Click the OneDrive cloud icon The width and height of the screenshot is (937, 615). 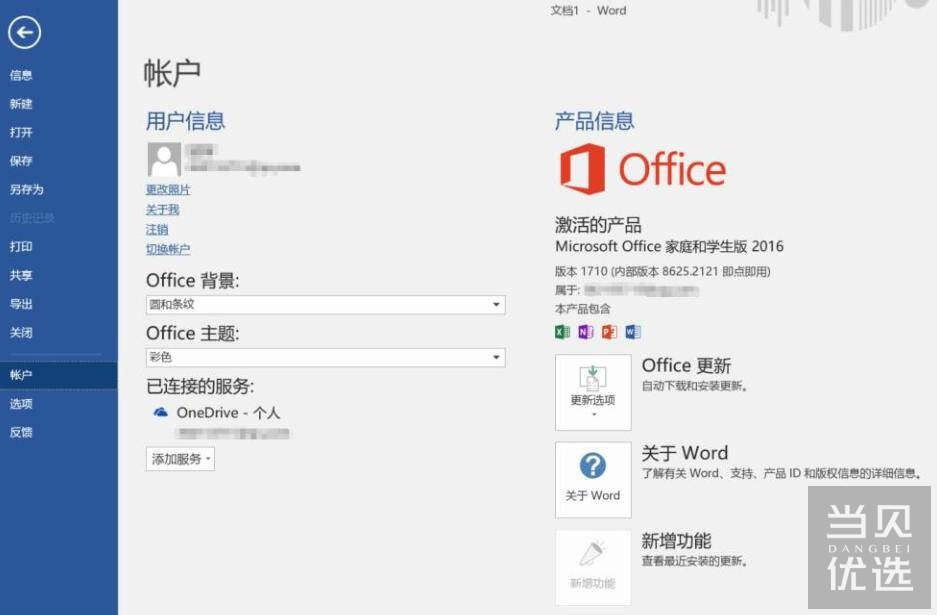click(161, 412)
